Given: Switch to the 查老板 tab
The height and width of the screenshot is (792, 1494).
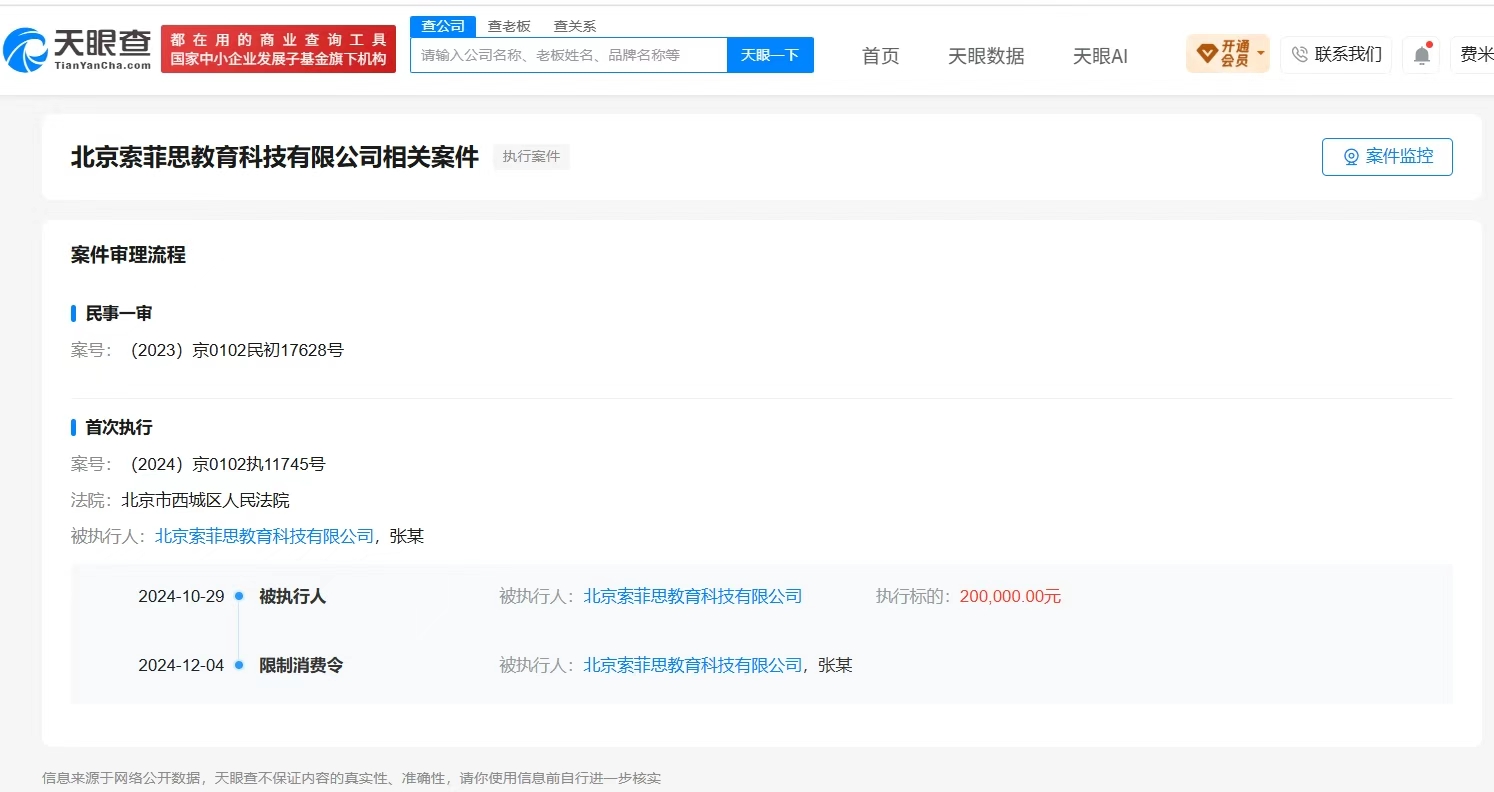Looking at the screenshot, I should pos(509,26).
